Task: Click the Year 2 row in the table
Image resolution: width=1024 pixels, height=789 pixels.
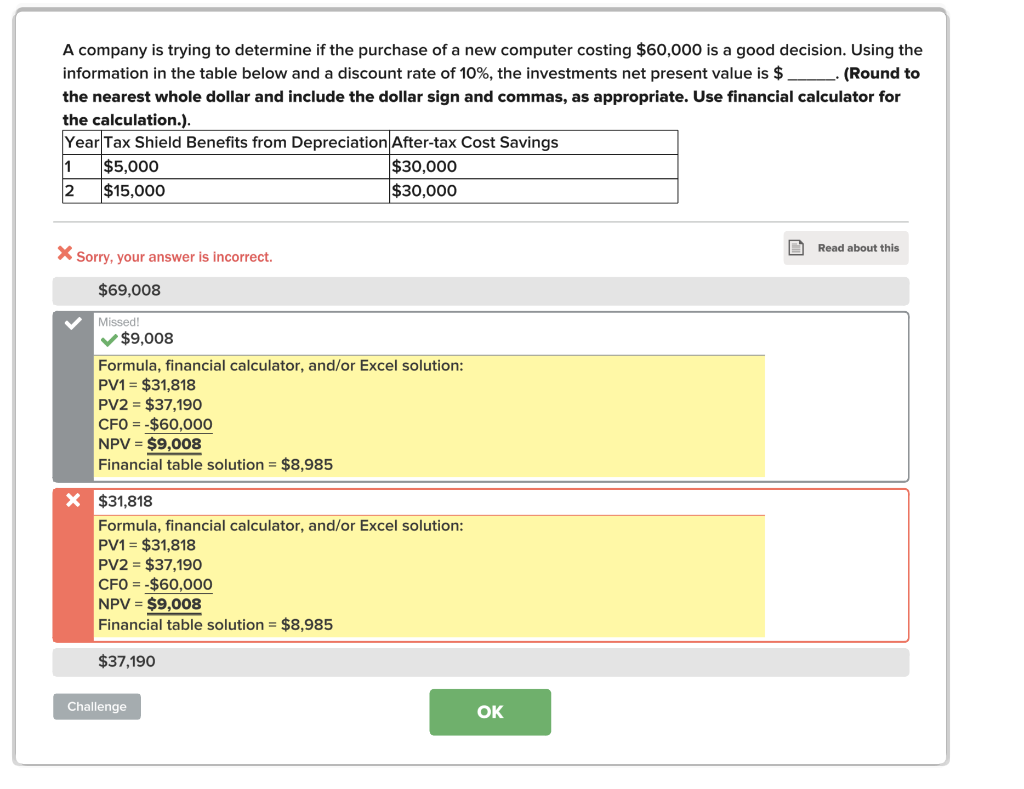Action: (300, 190)
